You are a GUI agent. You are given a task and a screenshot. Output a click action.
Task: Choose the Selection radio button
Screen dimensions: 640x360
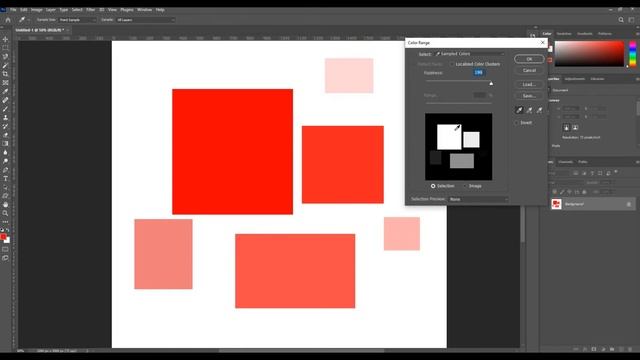(x=433, y=186)
